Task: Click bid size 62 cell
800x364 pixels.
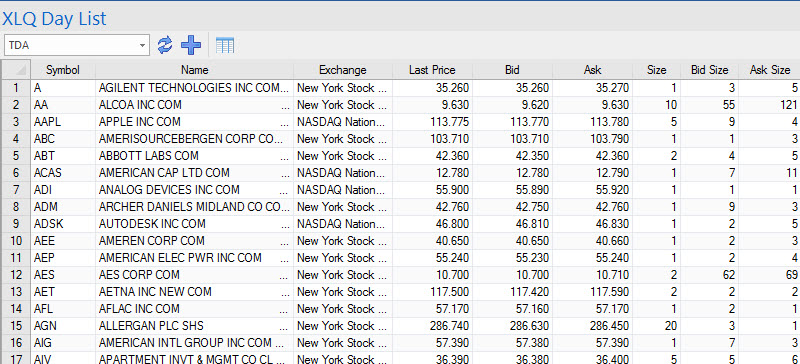Action: coord(710,275)
